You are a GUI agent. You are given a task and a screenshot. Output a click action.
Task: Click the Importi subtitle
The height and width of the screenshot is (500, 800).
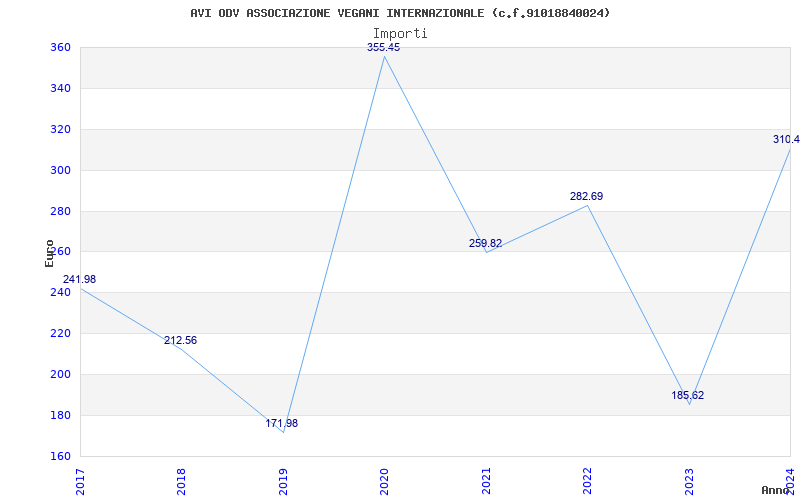tap(400, 34)
